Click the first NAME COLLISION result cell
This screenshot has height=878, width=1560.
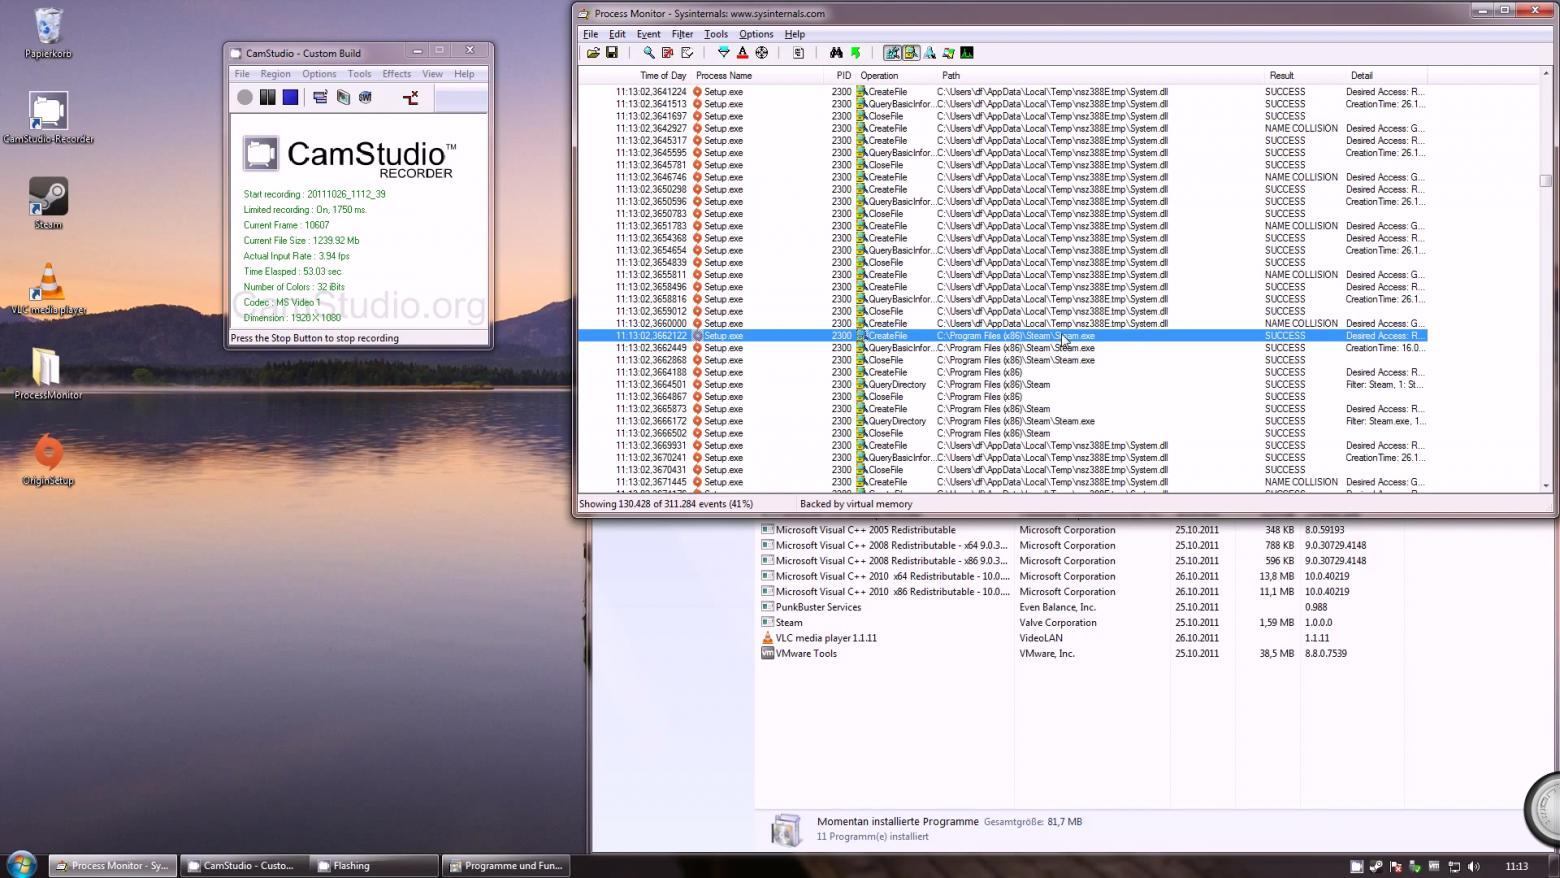[1301, 128]
